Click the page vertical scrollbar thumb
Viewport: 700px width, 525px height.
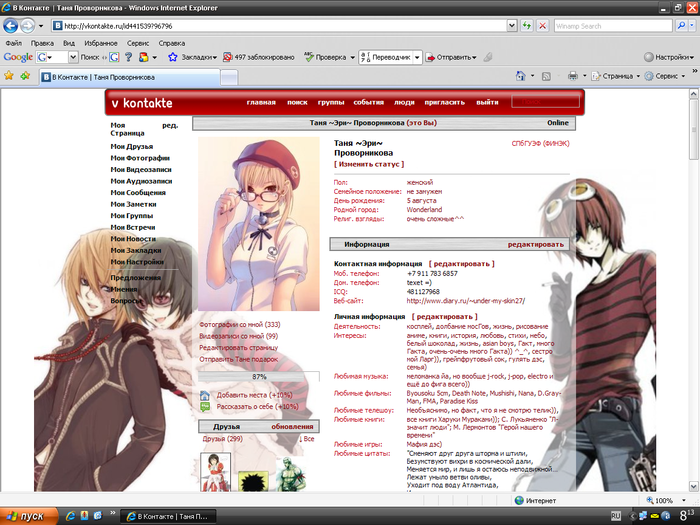pyautogui.click(x=693, y=129)
